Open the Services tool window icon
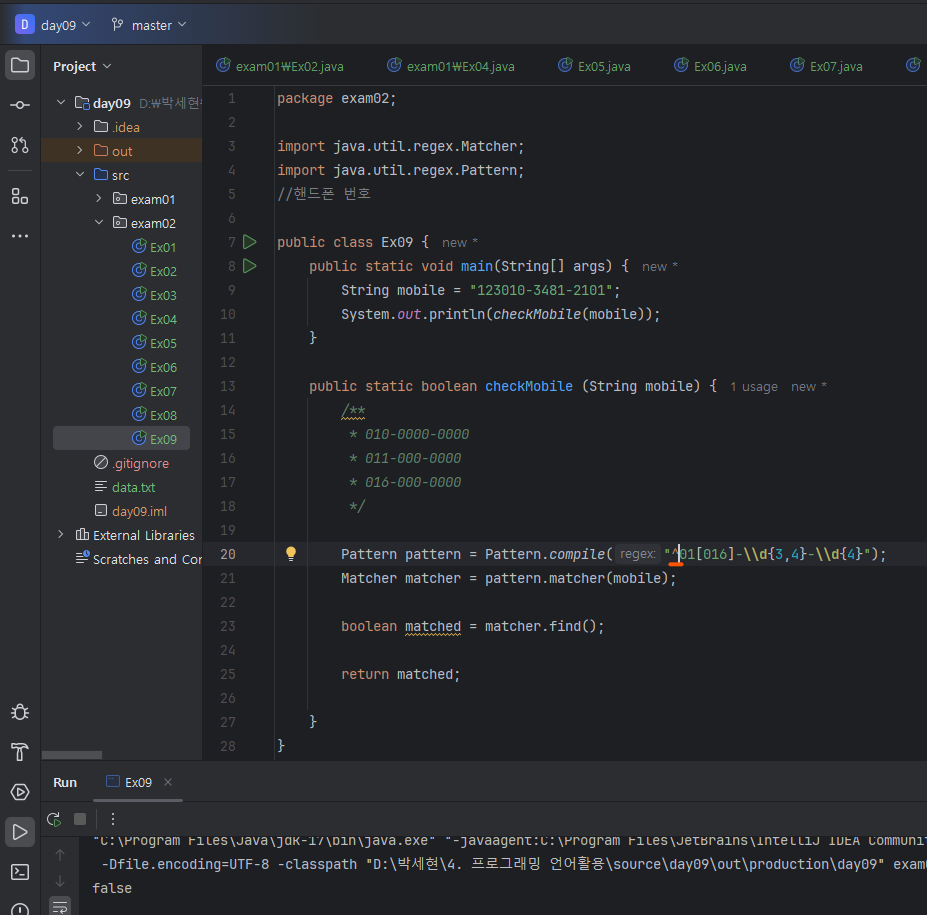This screenshot has height=915, width=927. pyautogui.click(x=20, y=792)
